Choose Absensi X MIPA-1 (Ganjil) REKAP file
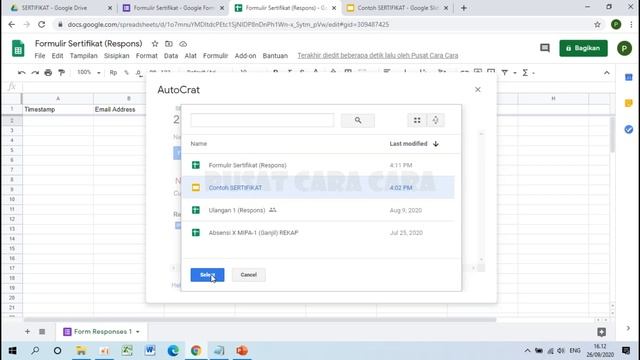The image size is (640, 360). (318, 233)
